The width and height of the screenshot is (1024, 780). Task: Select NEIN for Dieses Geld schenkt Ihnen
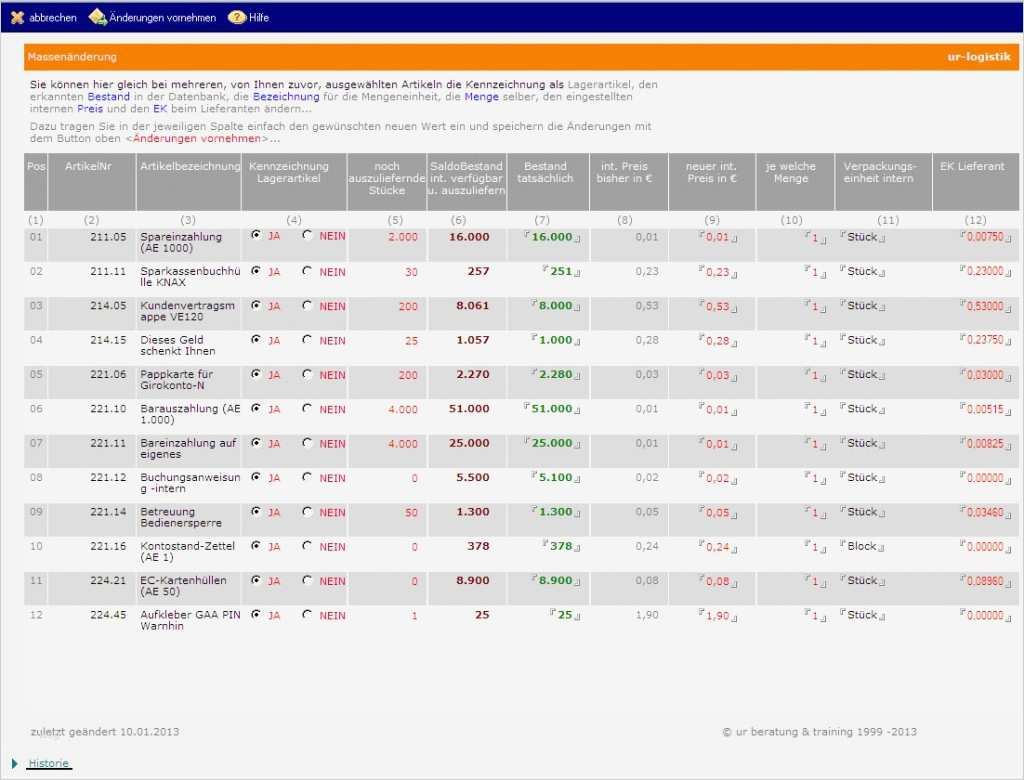point(307,339)
